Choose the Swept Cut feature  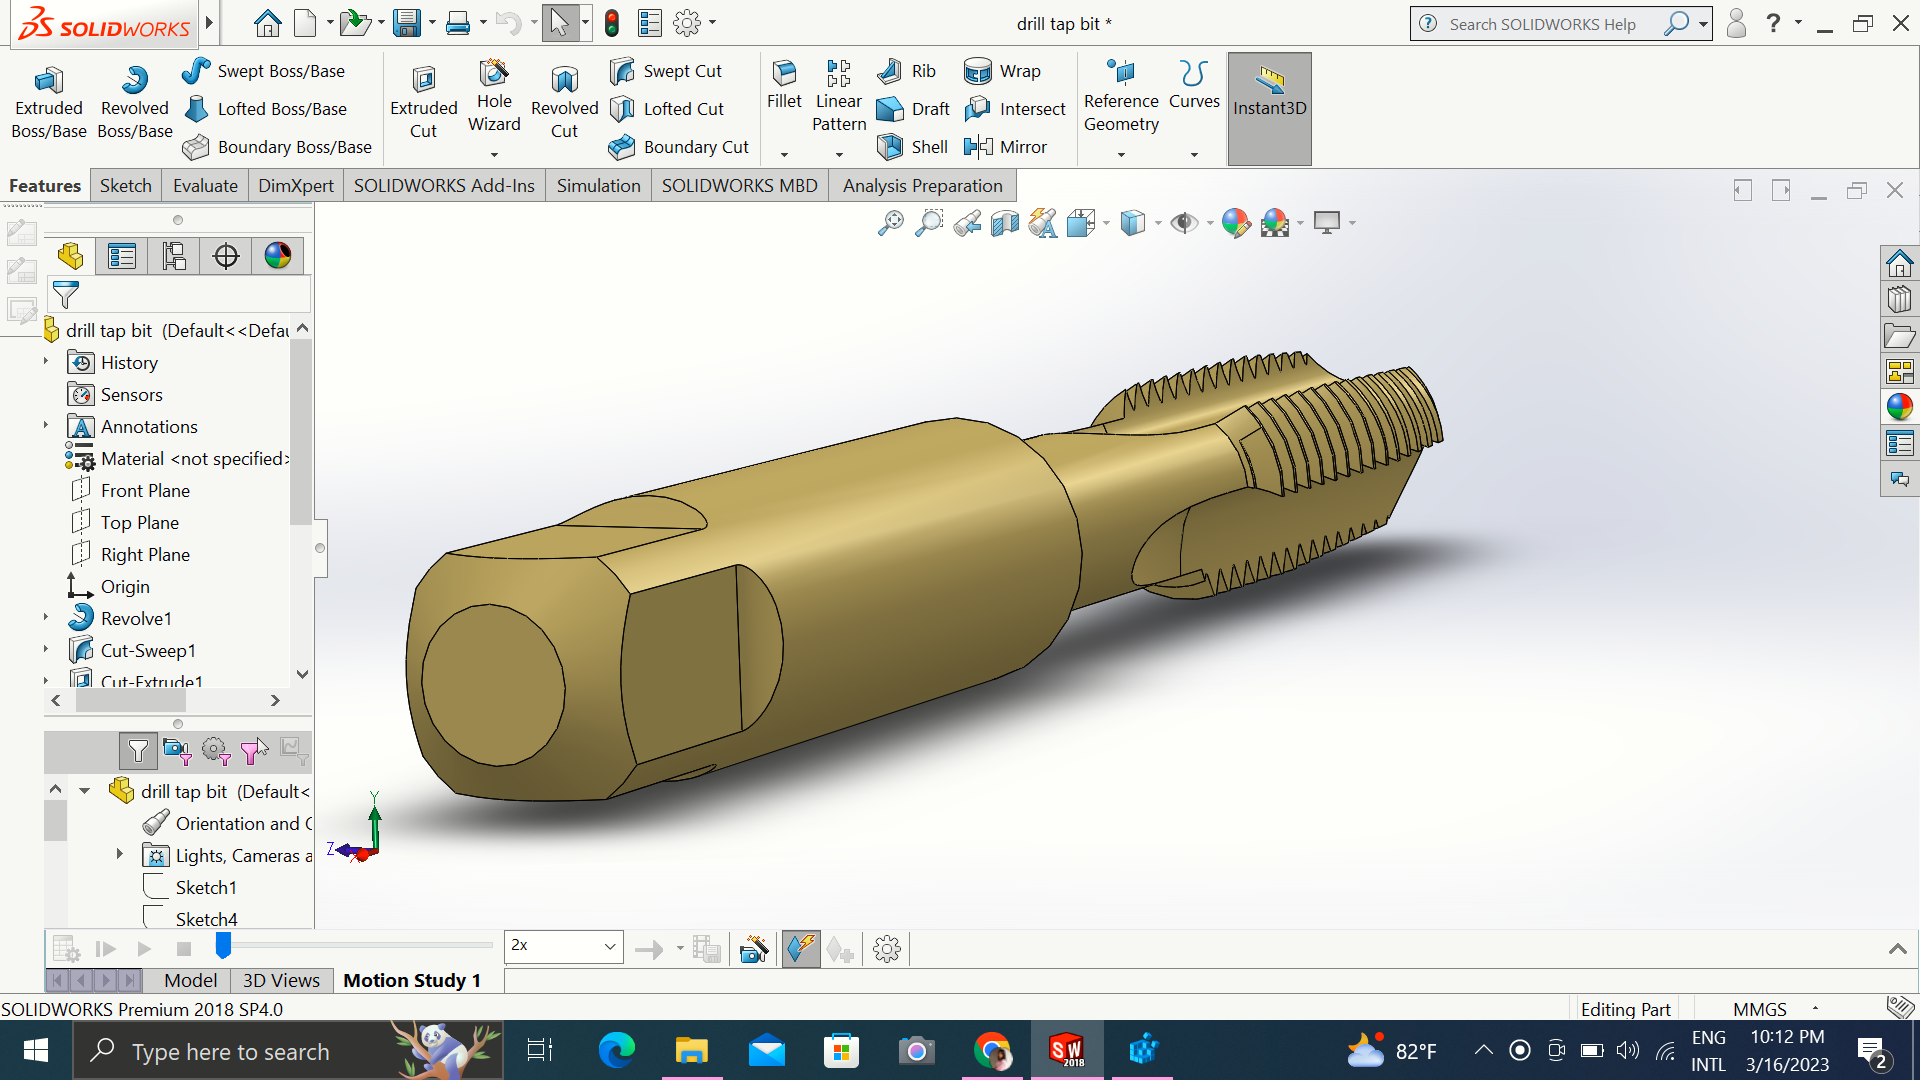(x=665, y=71)
